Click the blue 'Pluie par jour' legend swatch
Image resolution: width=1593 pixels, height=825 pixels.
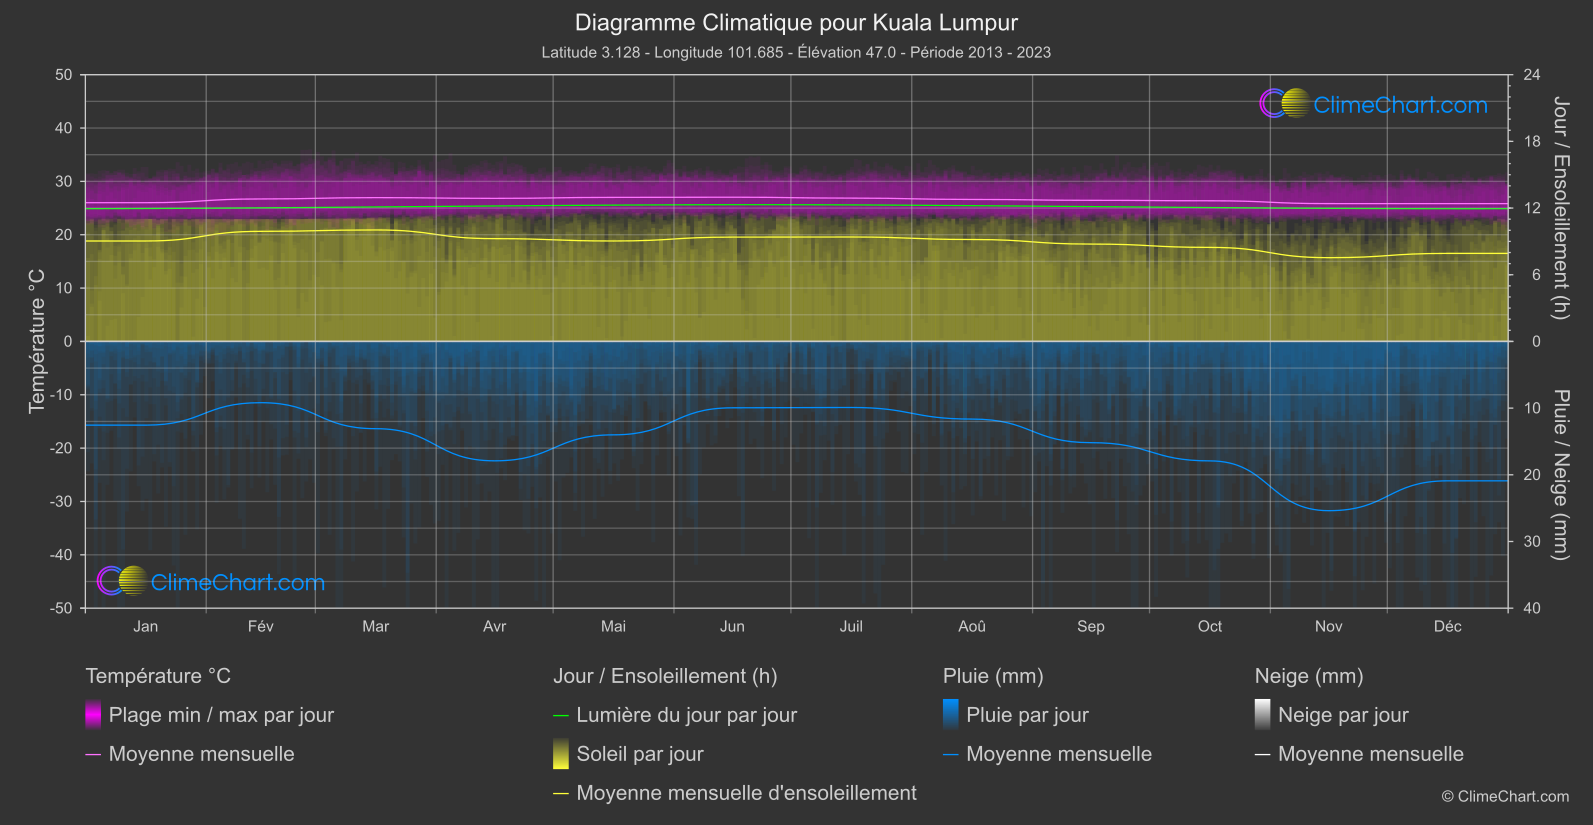[951, 715]
